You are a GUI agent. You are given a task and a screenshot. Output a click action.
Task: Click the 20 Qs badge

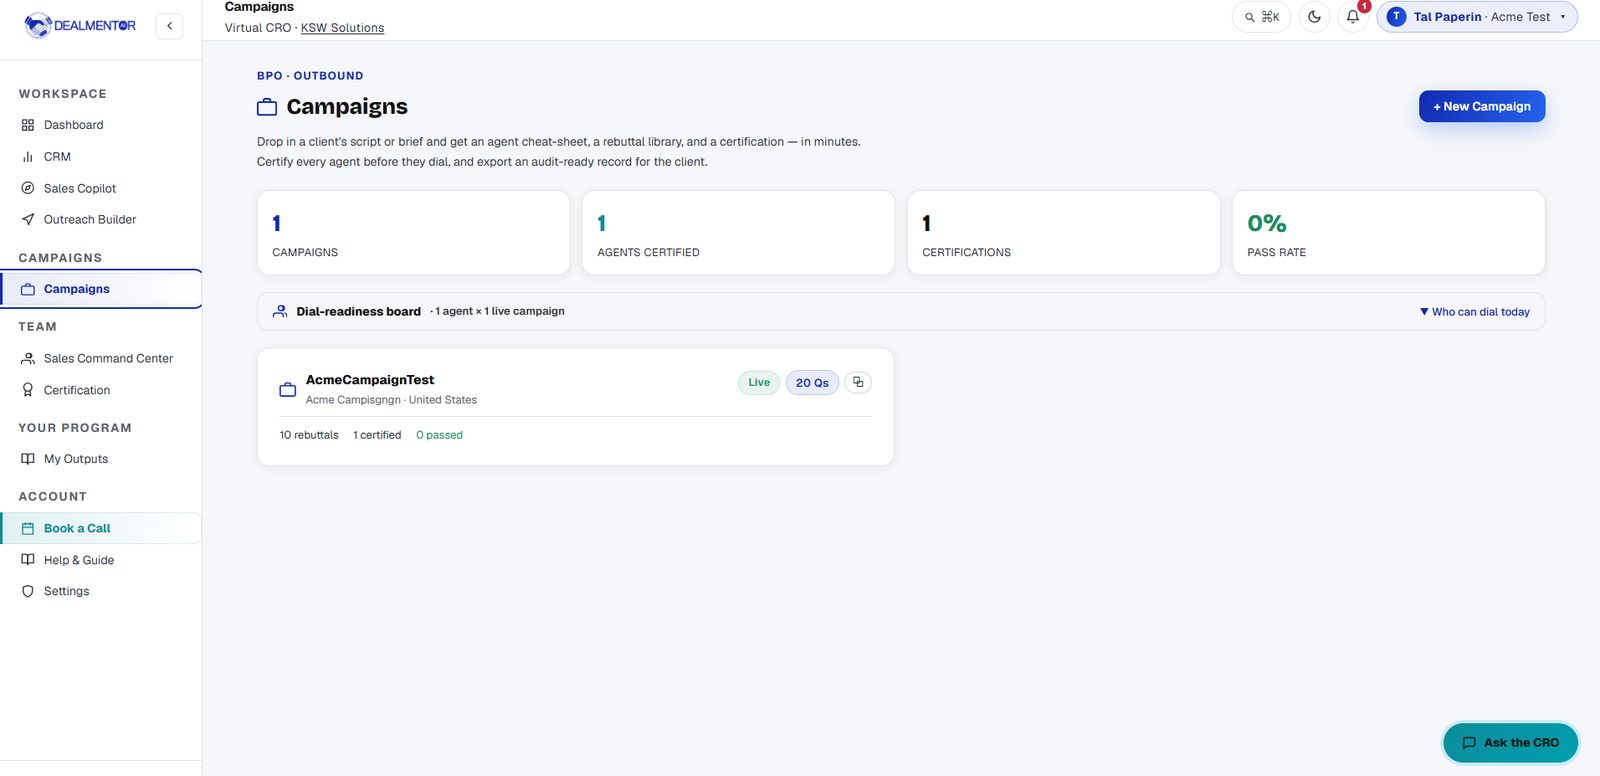(x=812, y=383)
